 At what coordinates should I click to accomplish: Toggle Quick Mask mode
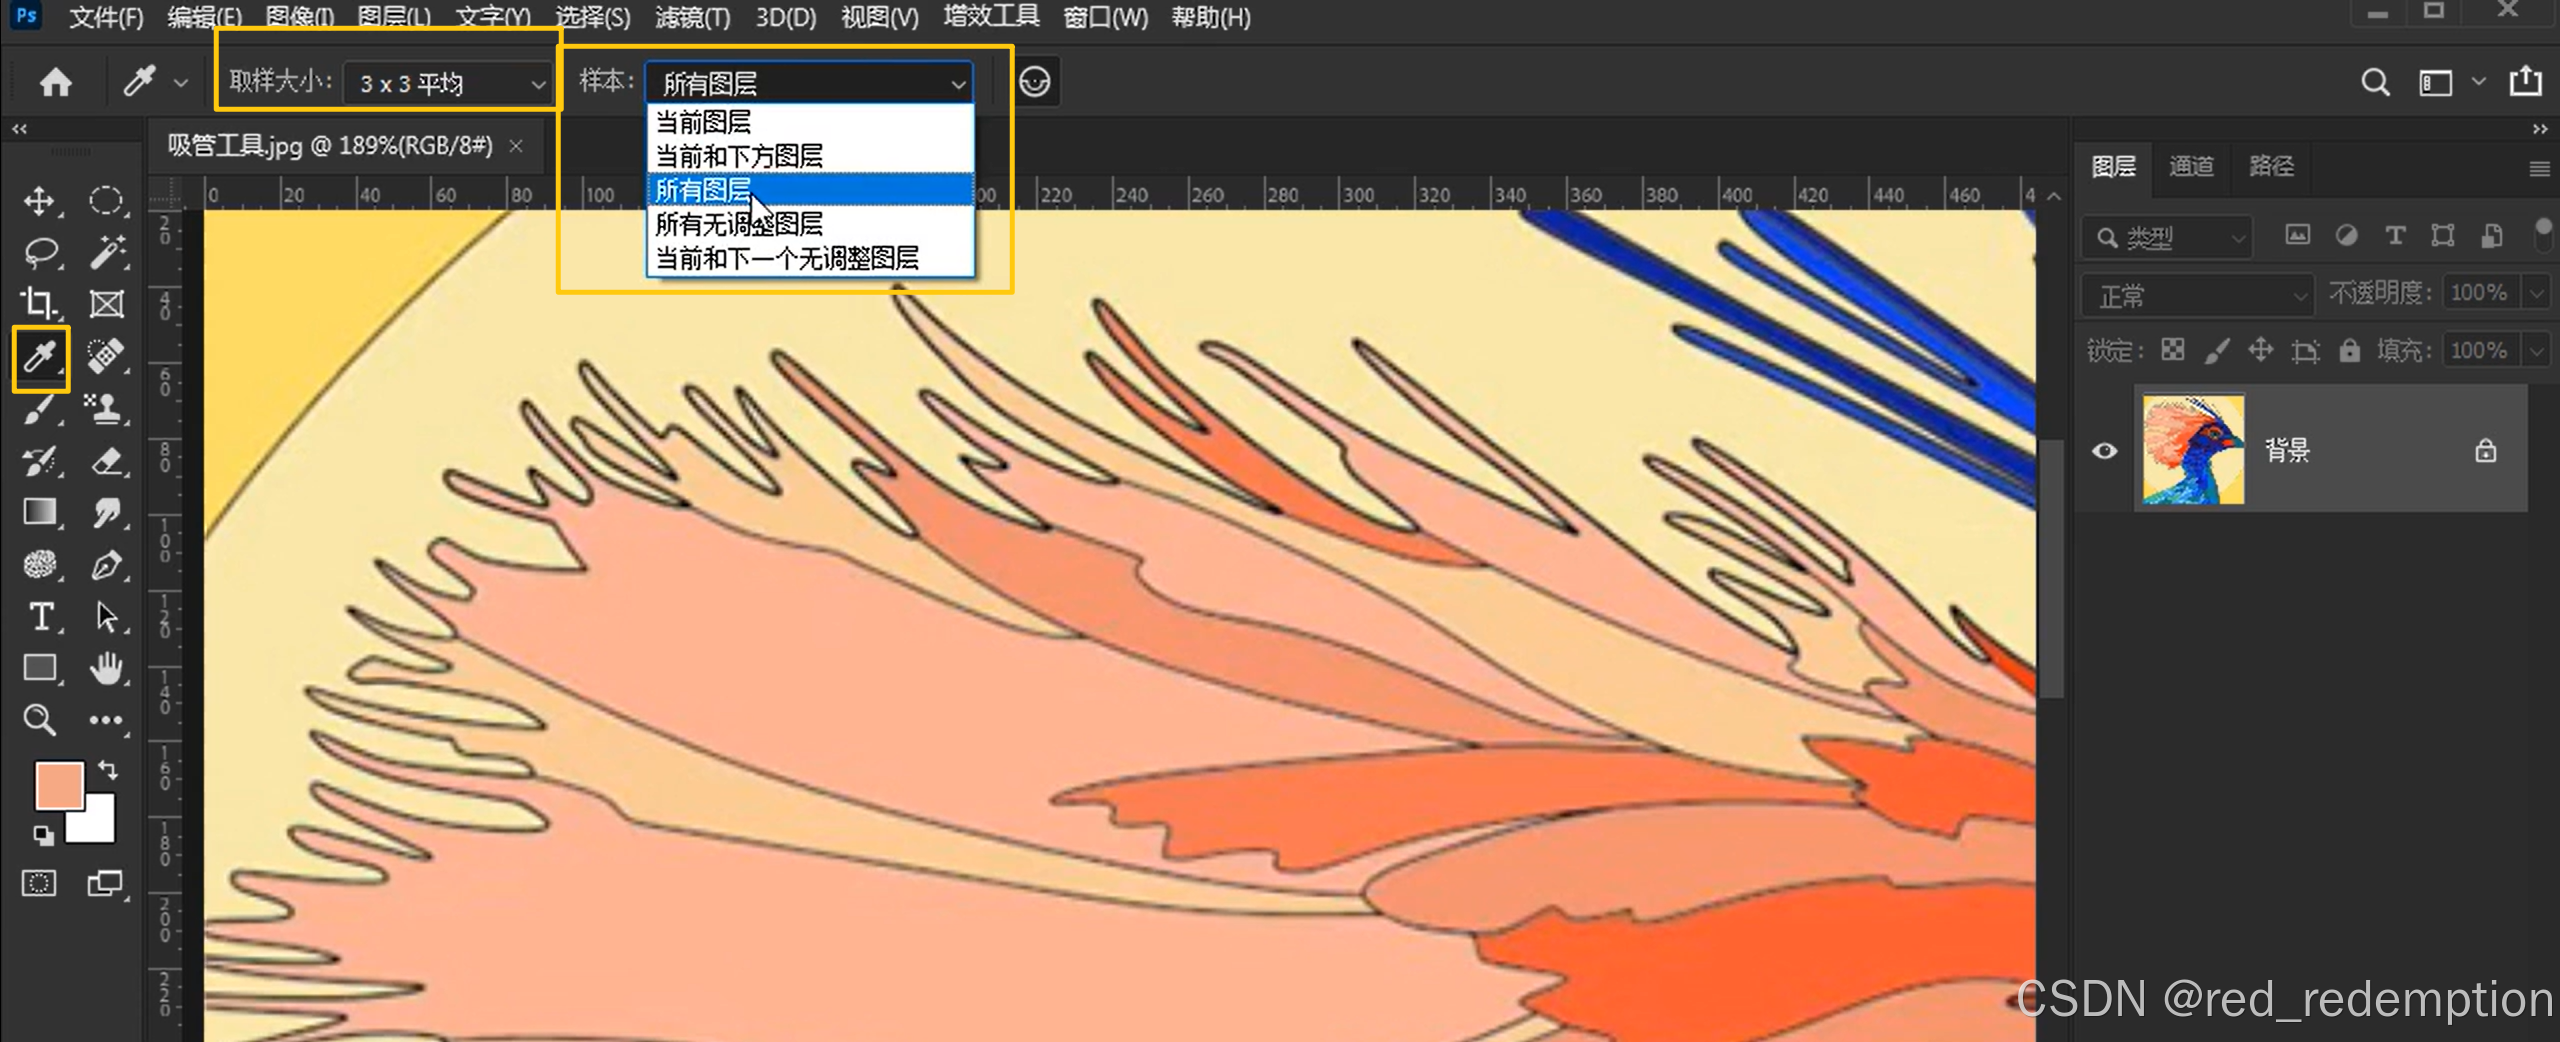click(x=39, y=883)
